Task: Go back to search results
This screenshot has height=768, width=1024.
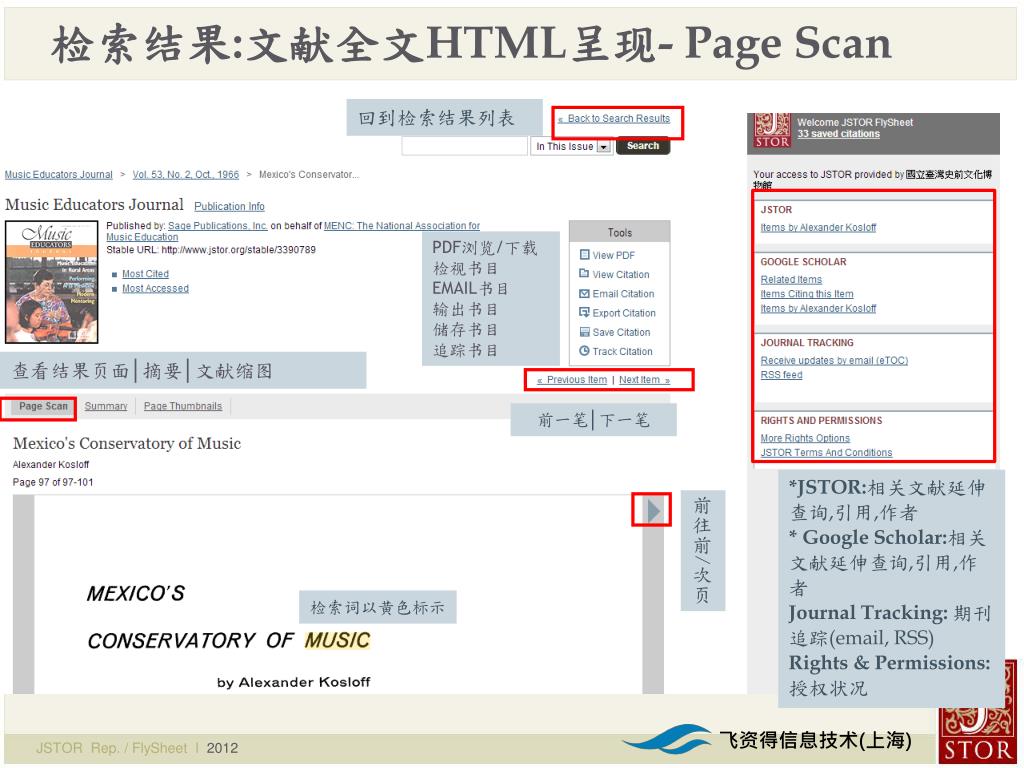Action: 614,119
